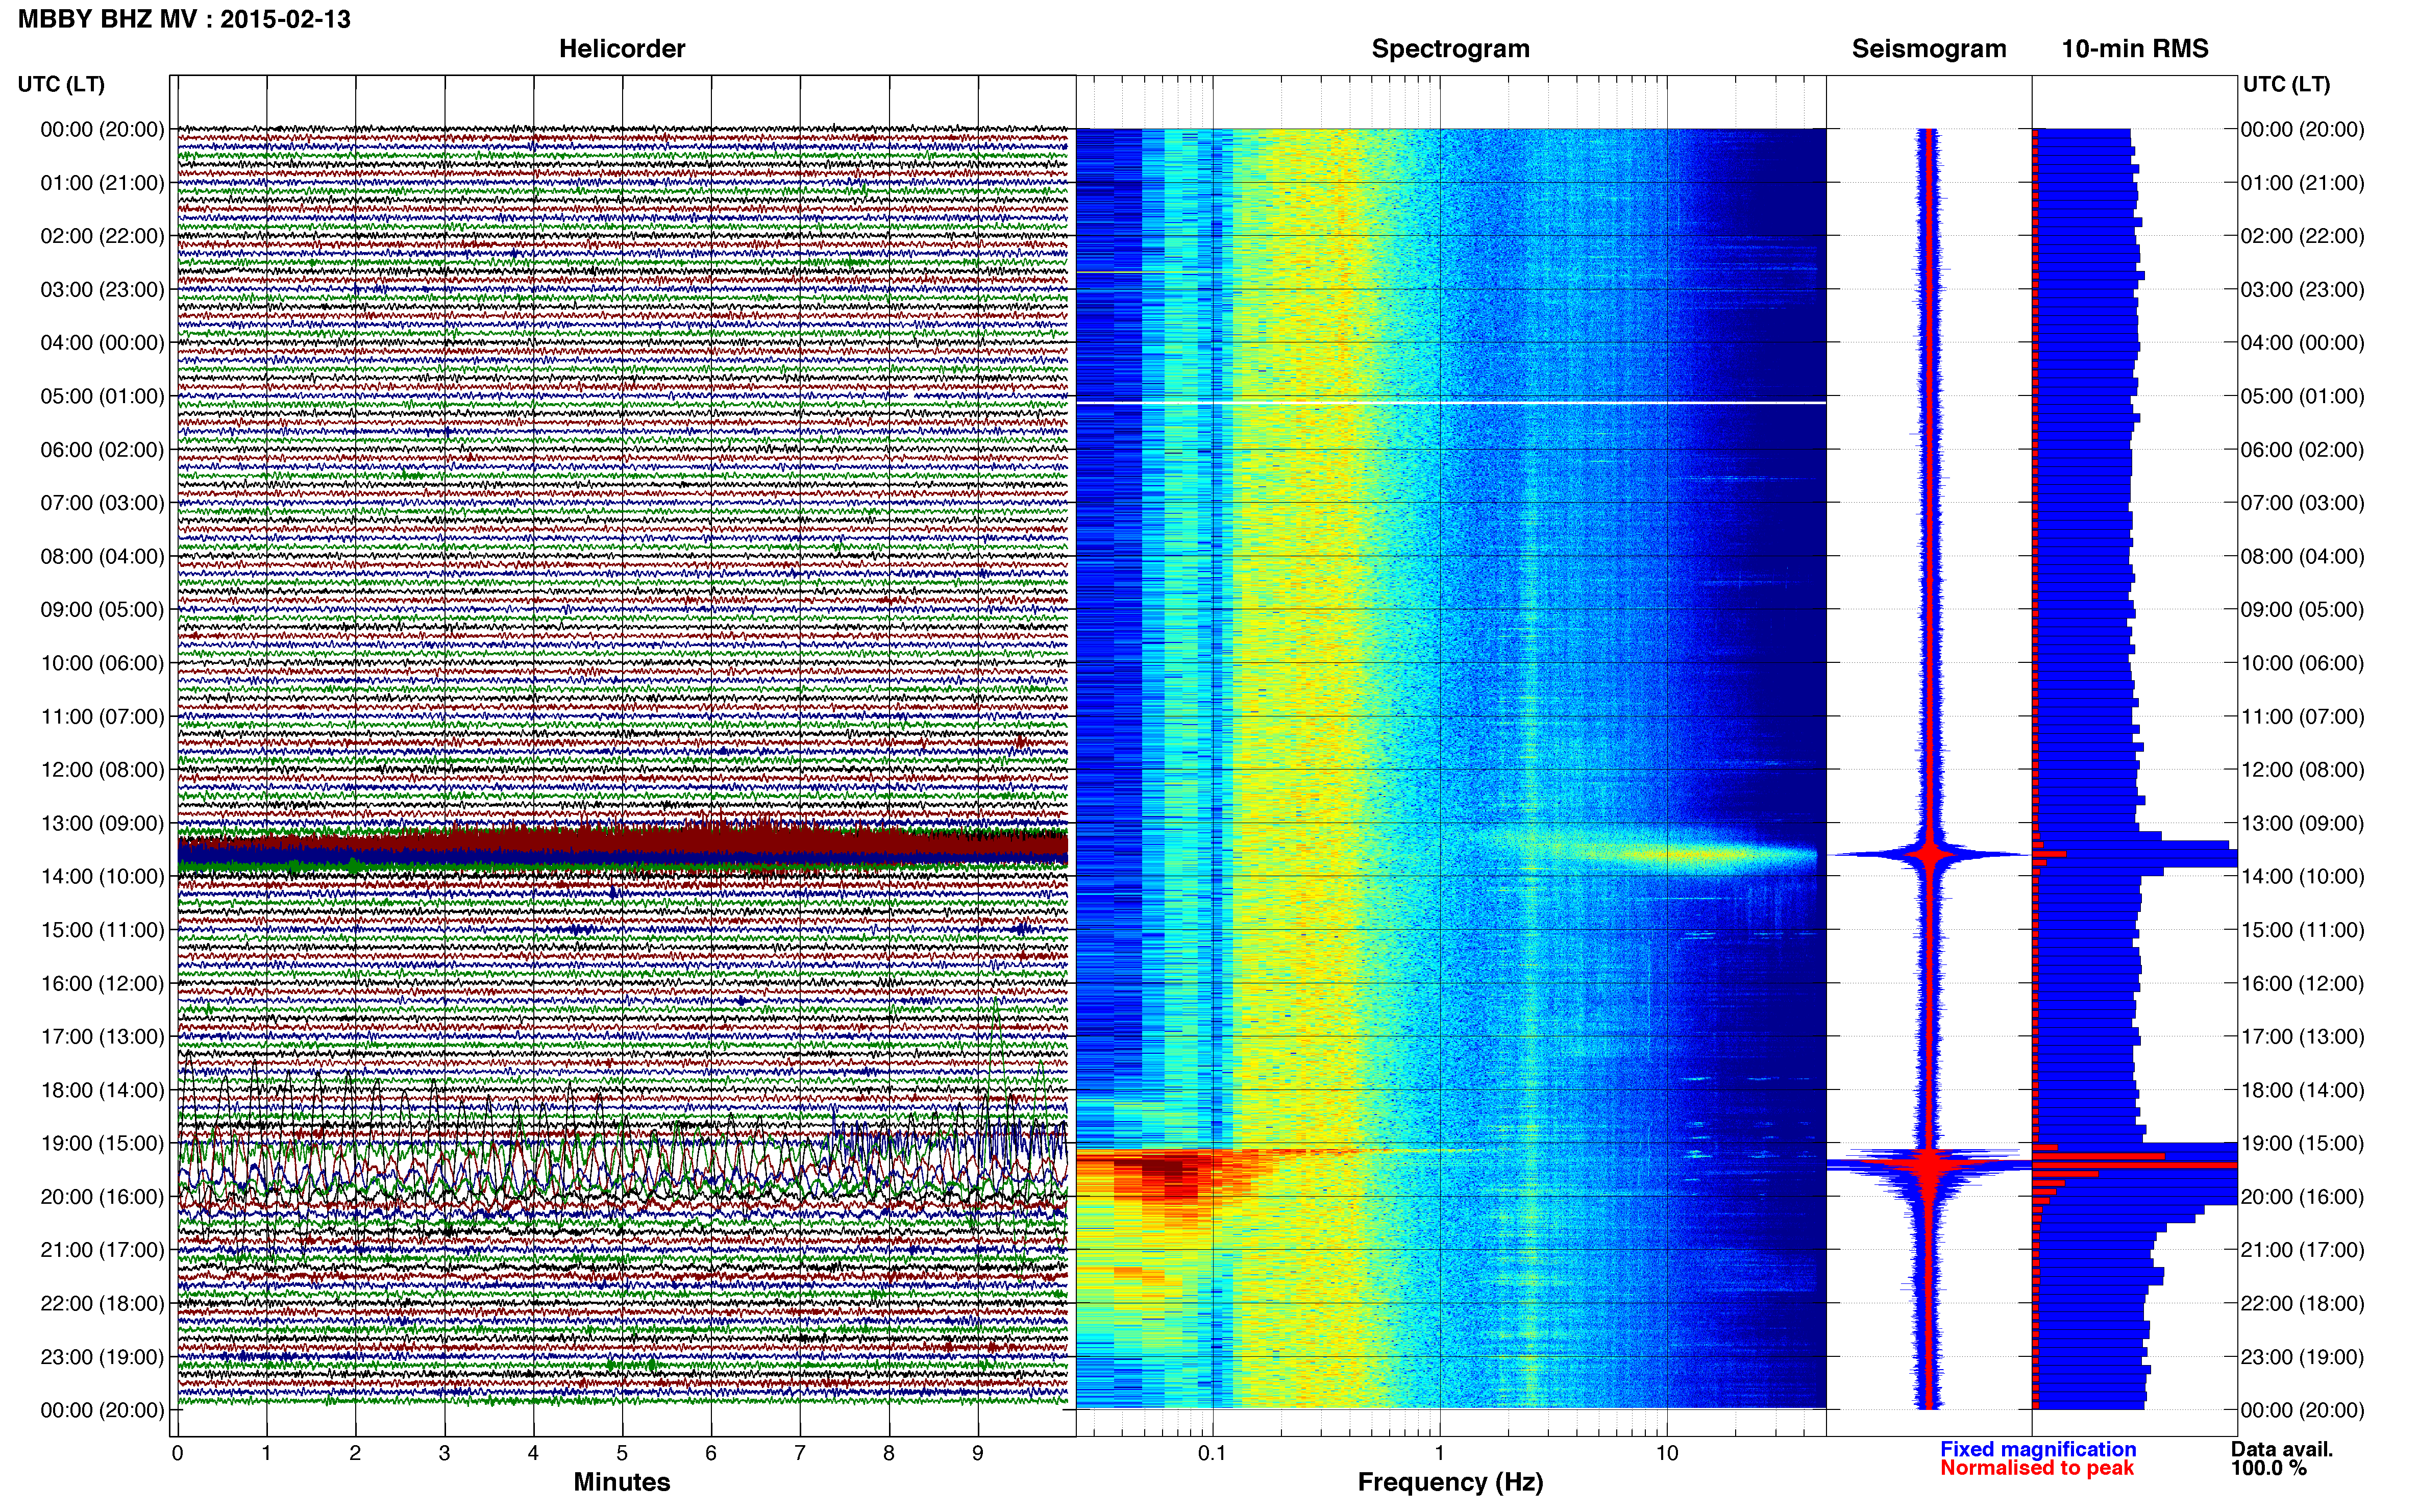Click the seismogram spike near 13:30
Viewport: 2419px width, 1512px height.
click(1930, 855)
